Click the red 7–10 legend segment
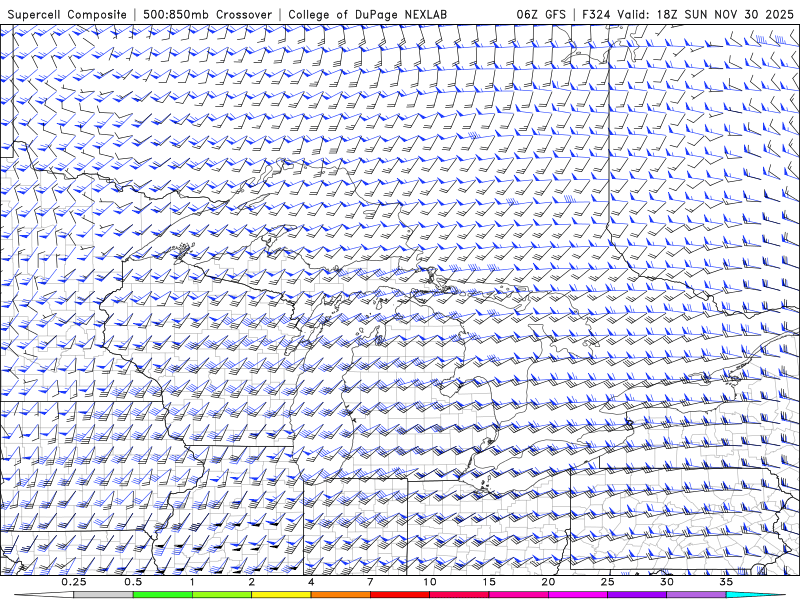Viewport: 800px width, 600px height. (x=399, y=595)
